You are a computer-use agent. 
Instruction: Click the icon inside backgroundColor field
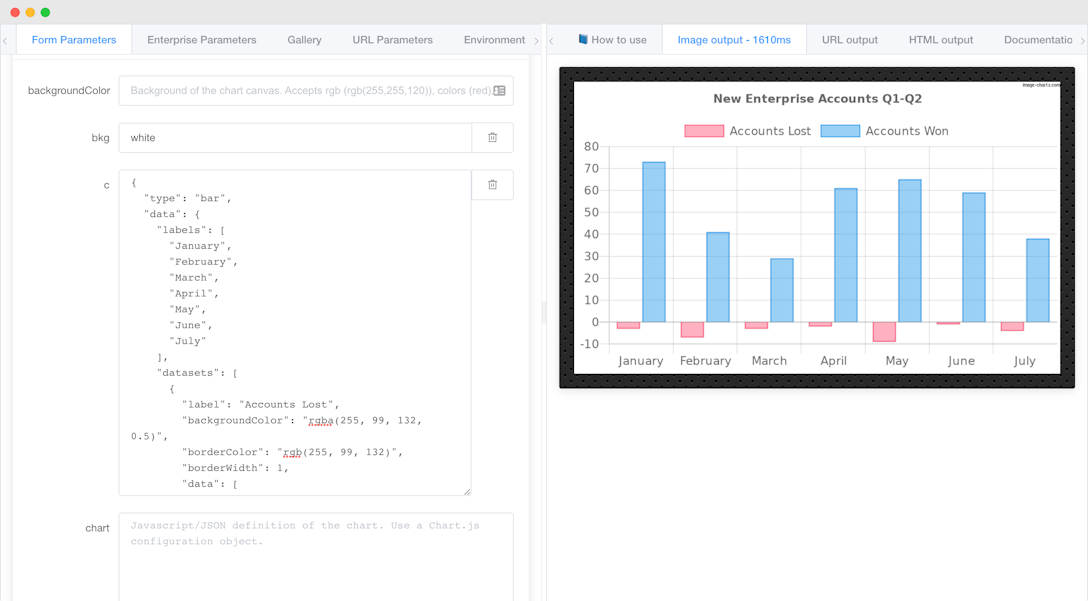click(499, 91)
